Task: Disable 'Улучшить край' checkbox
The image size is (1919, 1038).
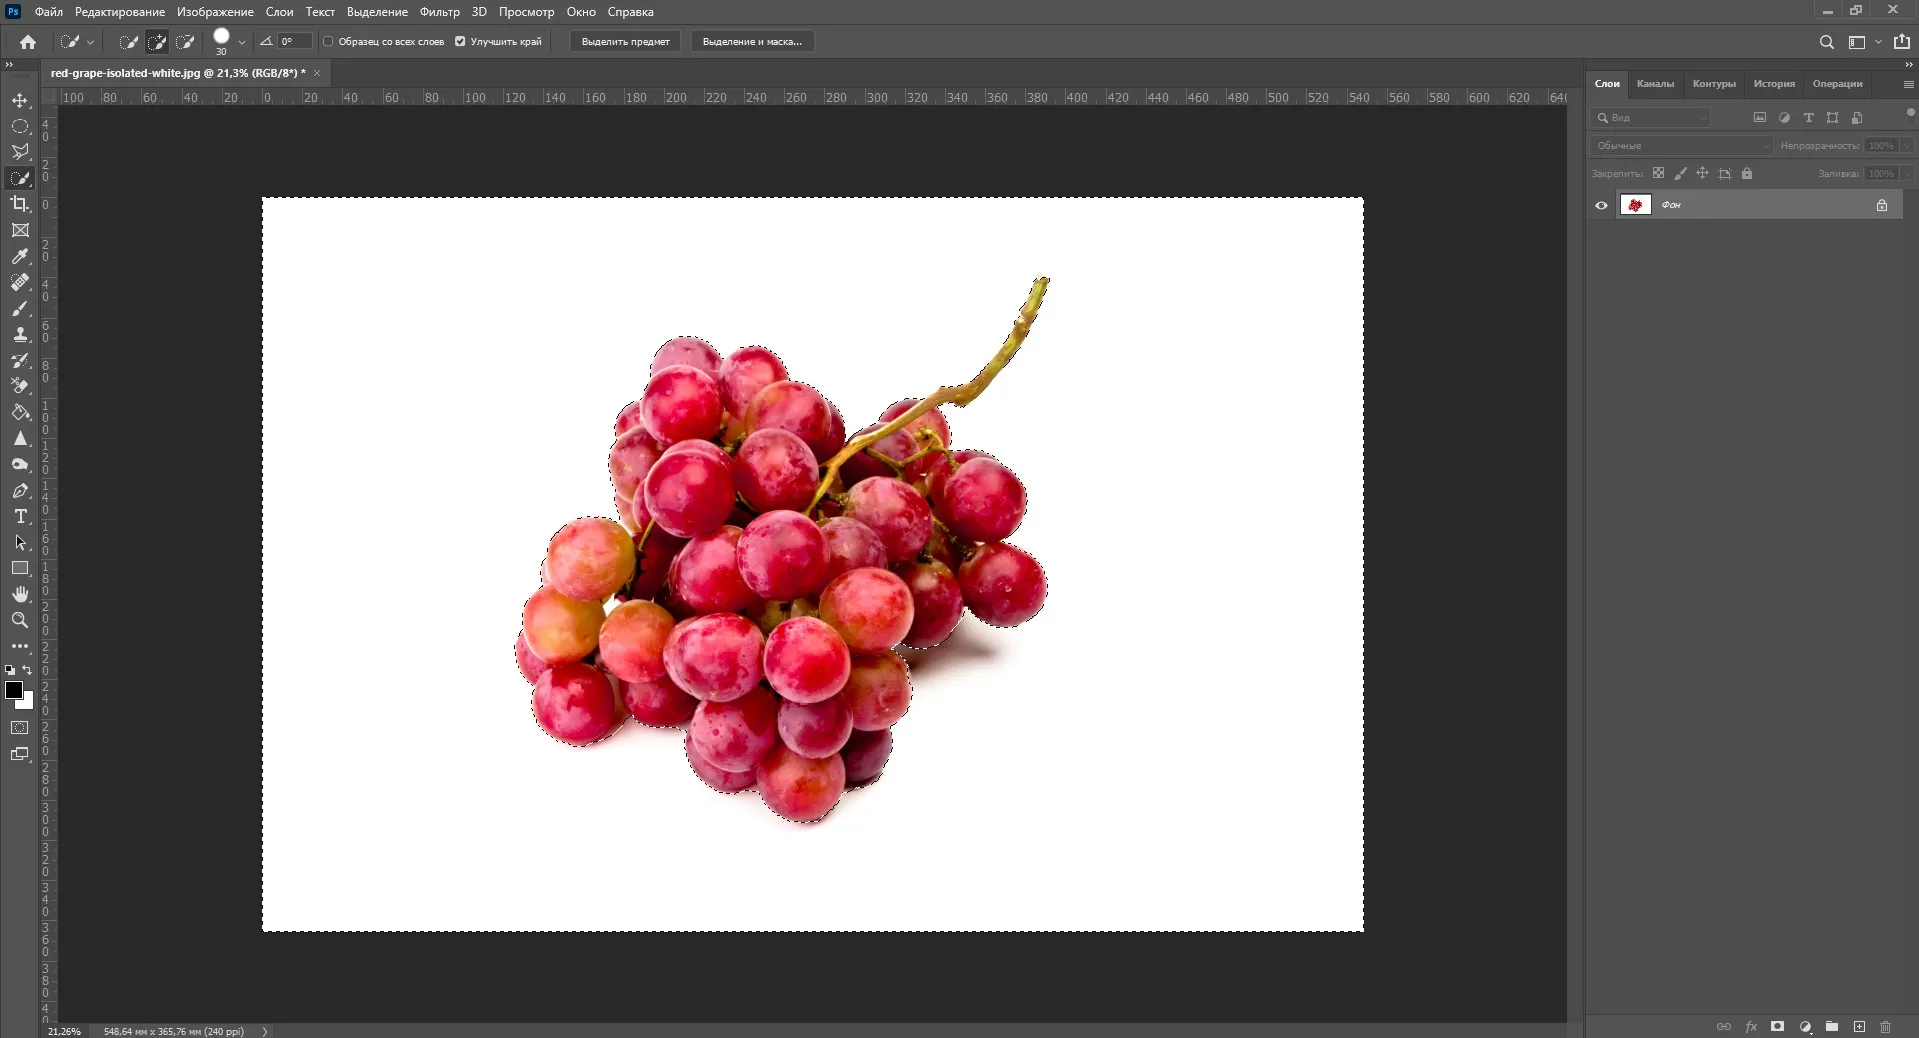Action: [x=460, y=42]
